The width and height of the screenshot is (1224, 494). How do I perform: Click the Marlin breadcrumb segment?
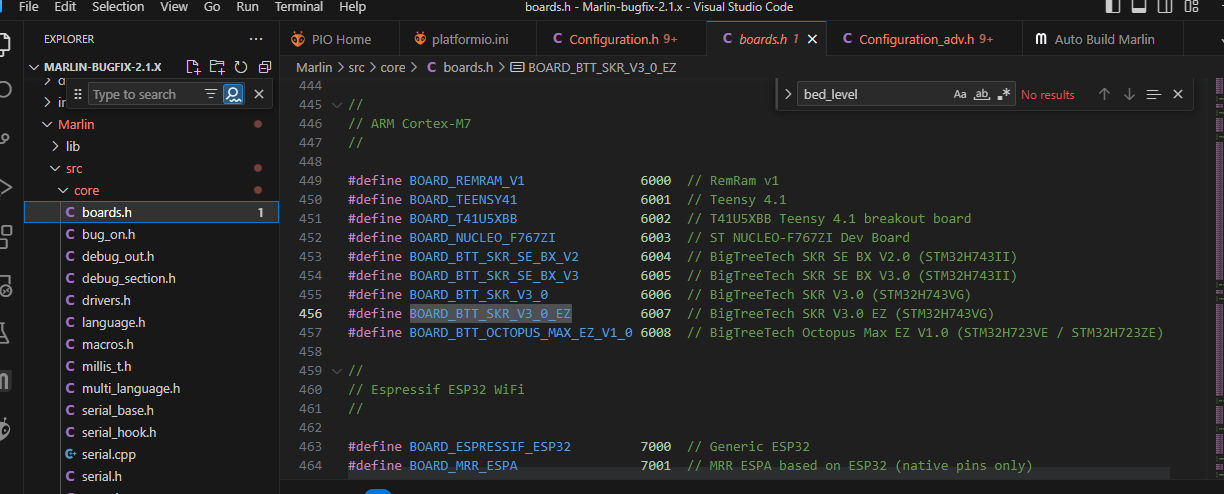click(314, 67)
